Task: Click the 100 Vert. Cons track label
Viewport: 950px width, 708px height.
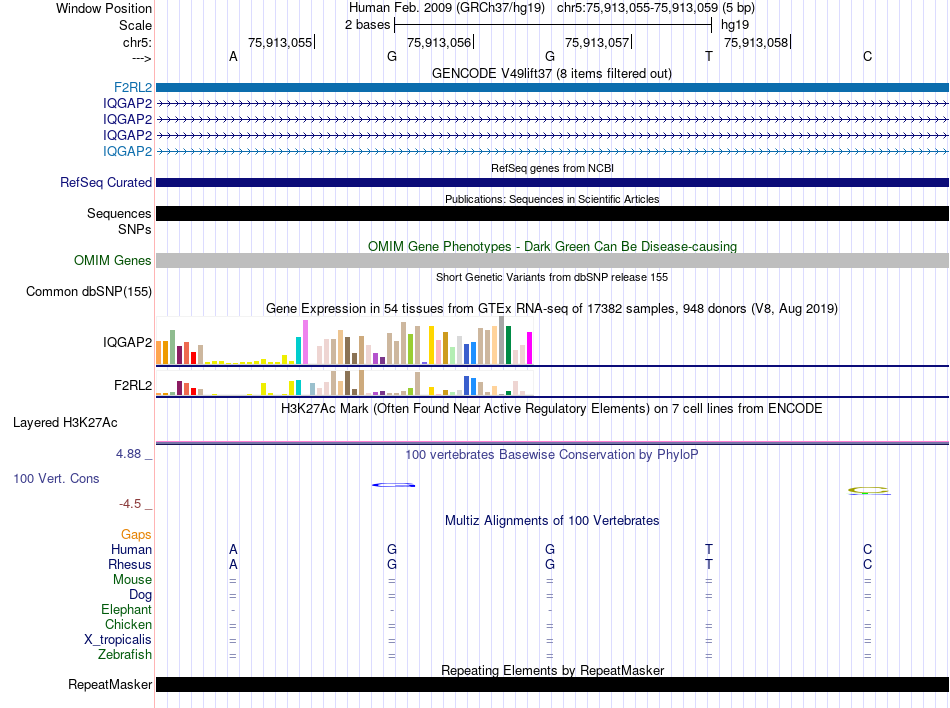Action: click(56, 478)
